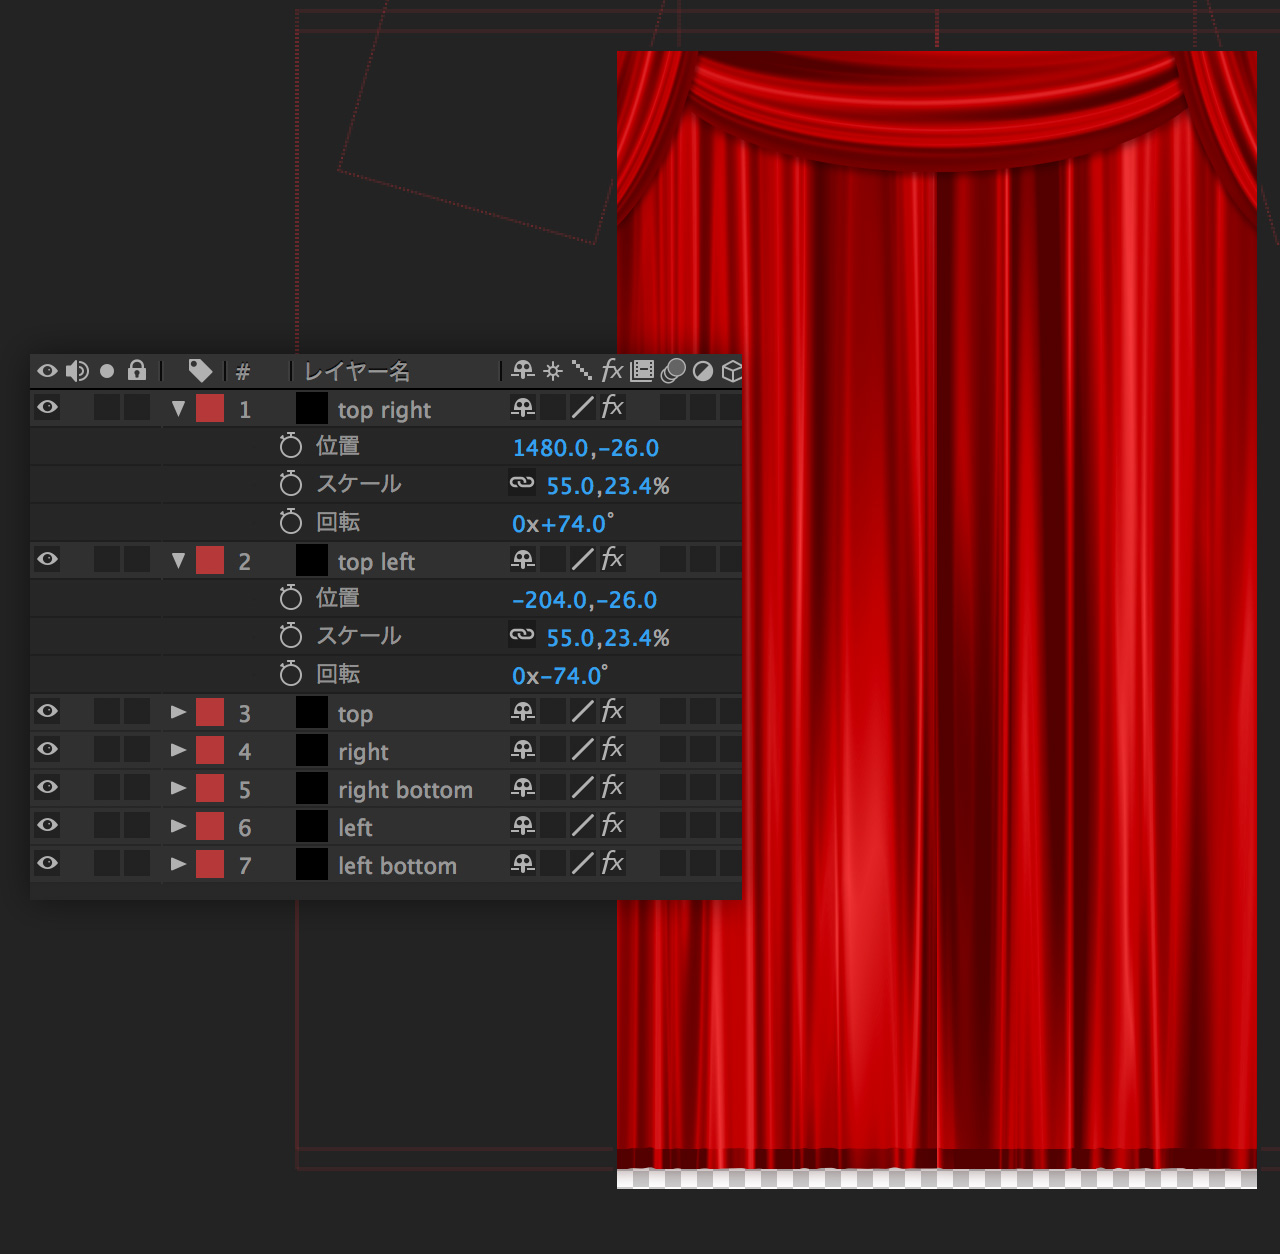Expand the top layer properties
The width and height of the screenshot is (1280, 1254).
point(178,712)
